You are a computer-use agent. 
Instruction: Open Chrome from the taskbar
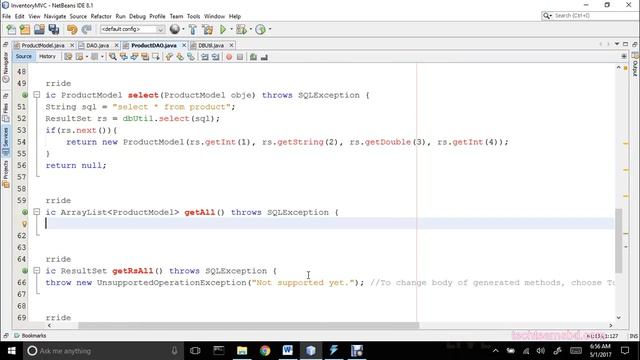[265, 351]
